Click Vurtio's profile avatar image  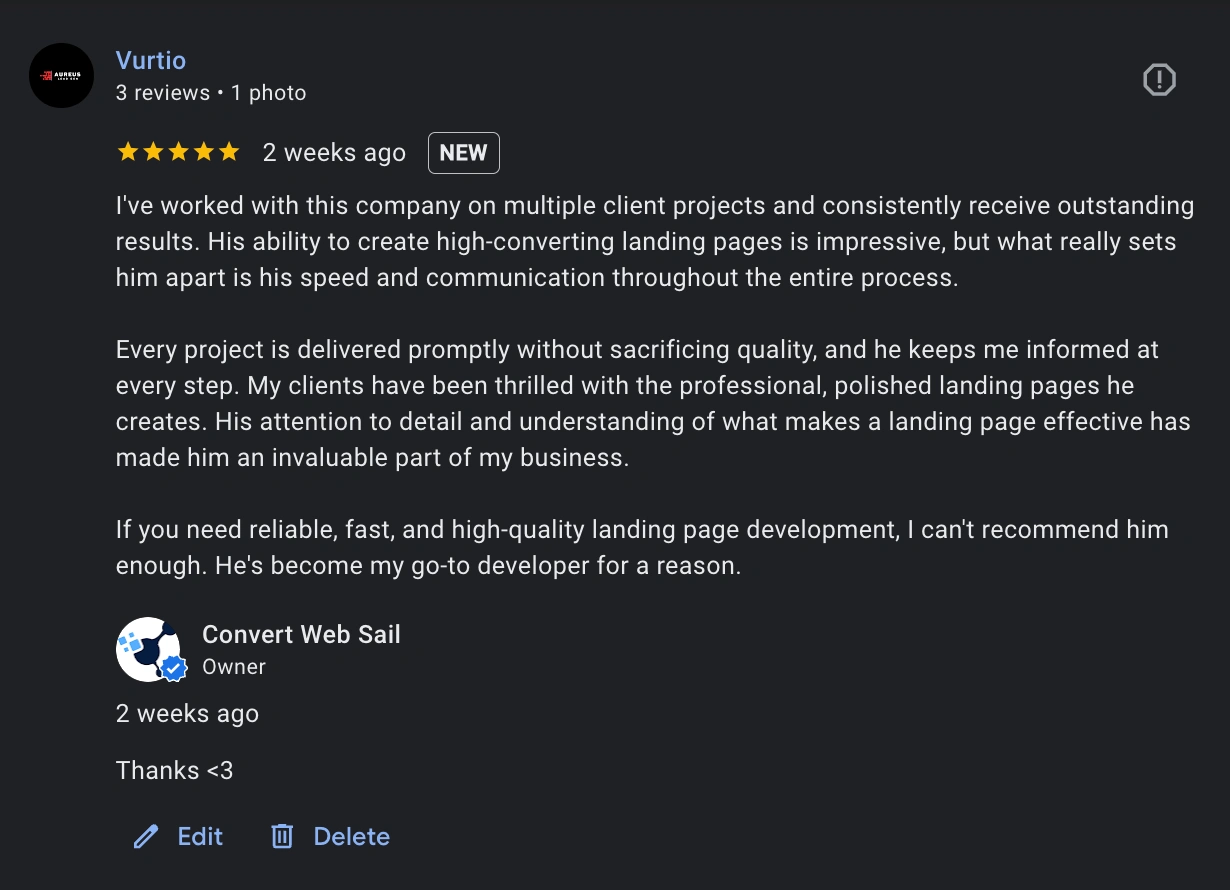(x=61, y=75)
